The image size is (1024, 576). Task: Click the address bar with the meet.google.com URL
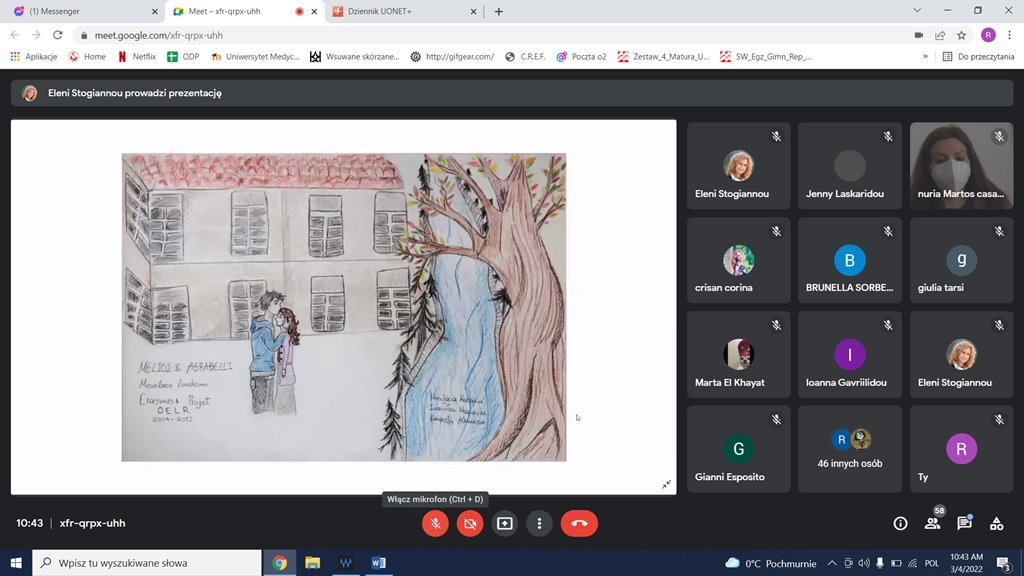490,35
